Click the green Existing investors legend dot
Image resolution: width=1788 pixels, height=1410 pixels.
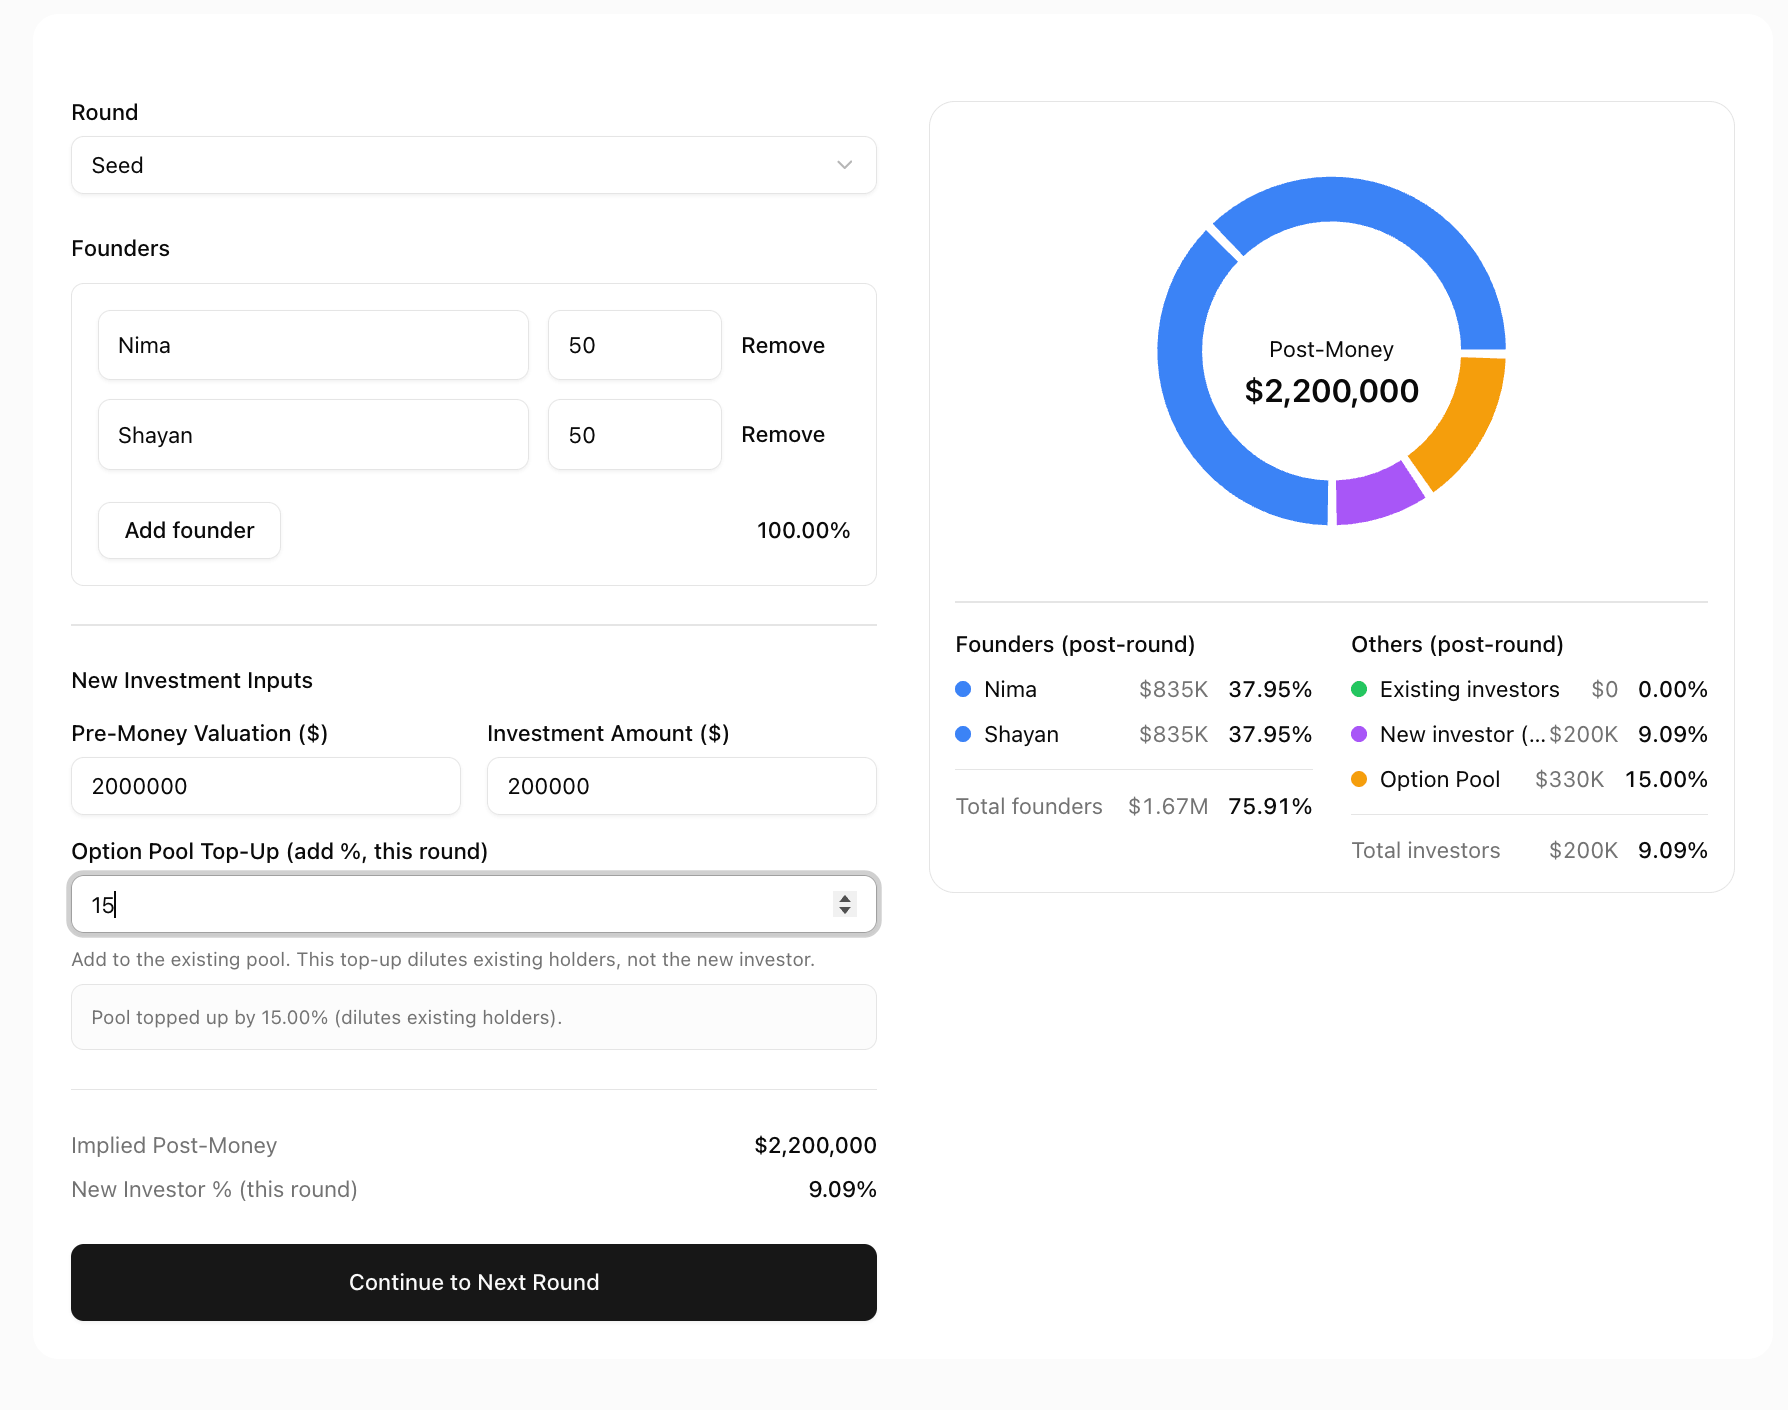[1359, 689]
